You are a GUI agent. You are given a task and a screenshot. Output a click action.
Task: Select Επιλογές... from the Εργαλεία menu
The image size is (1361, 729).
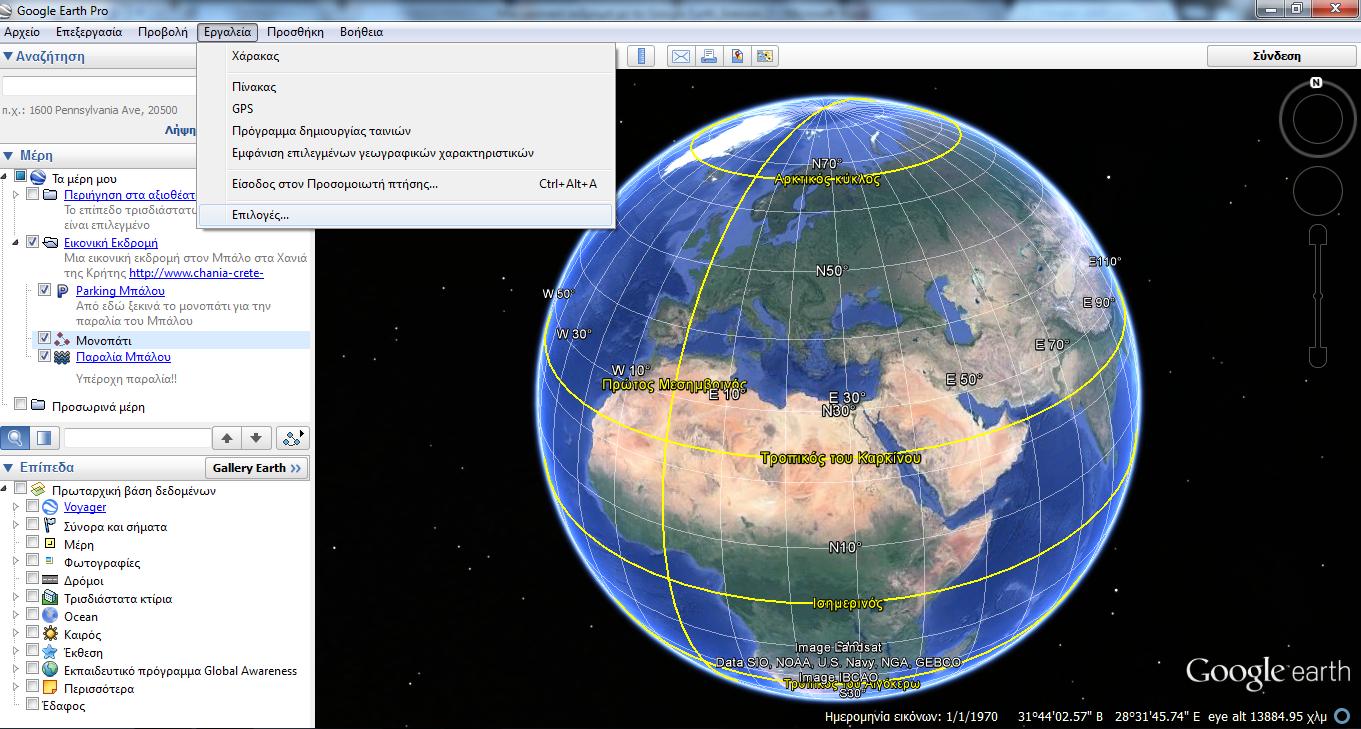pos(406,215)
